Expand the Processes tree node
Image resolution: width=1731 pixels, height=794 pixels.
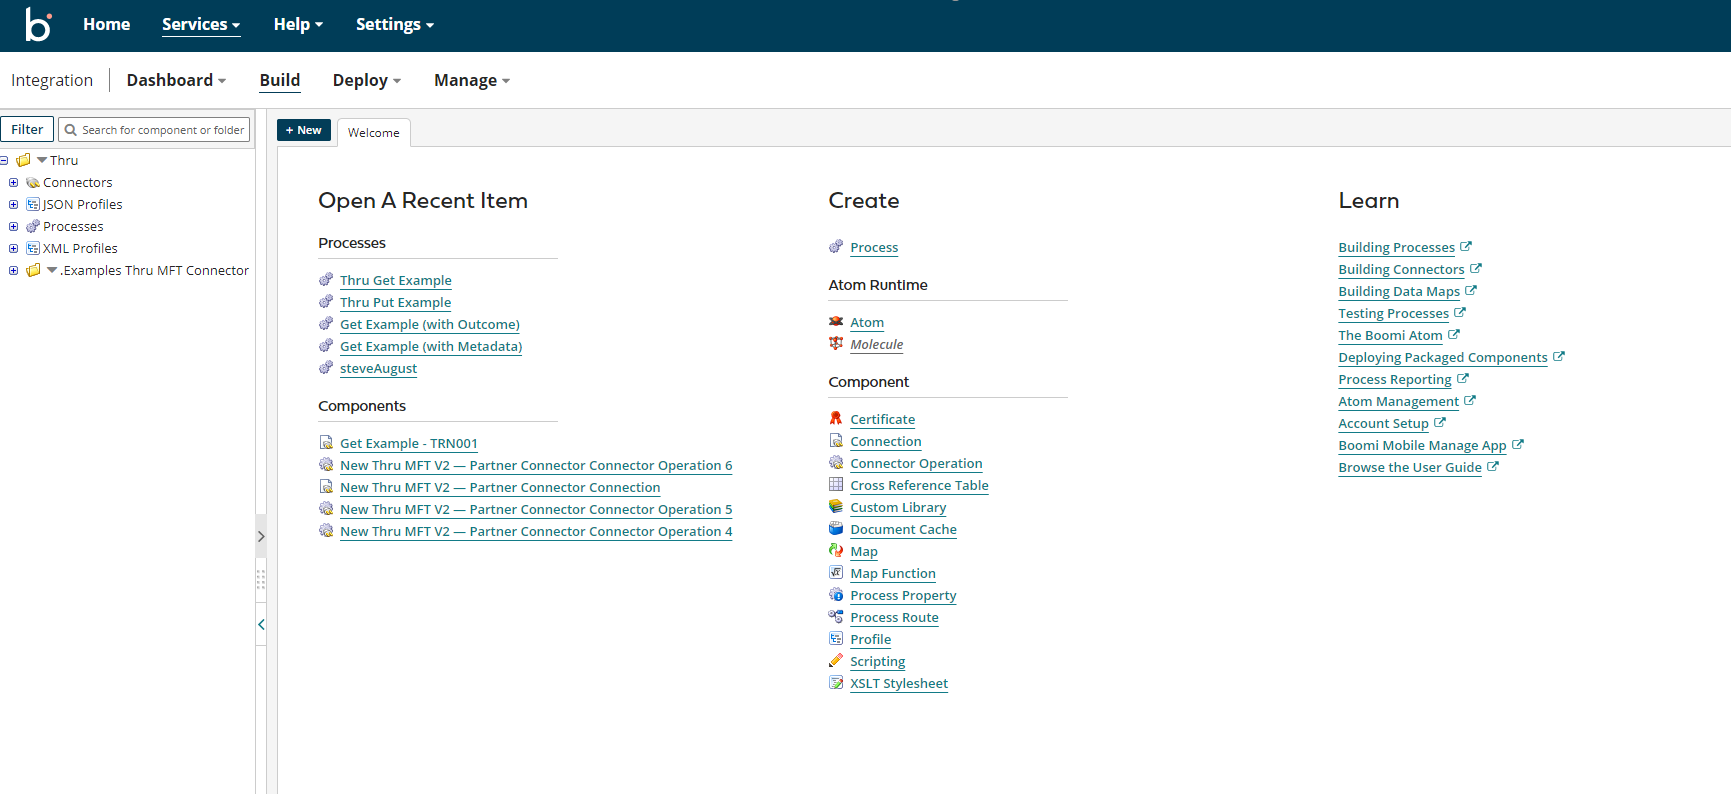point(14,227)
